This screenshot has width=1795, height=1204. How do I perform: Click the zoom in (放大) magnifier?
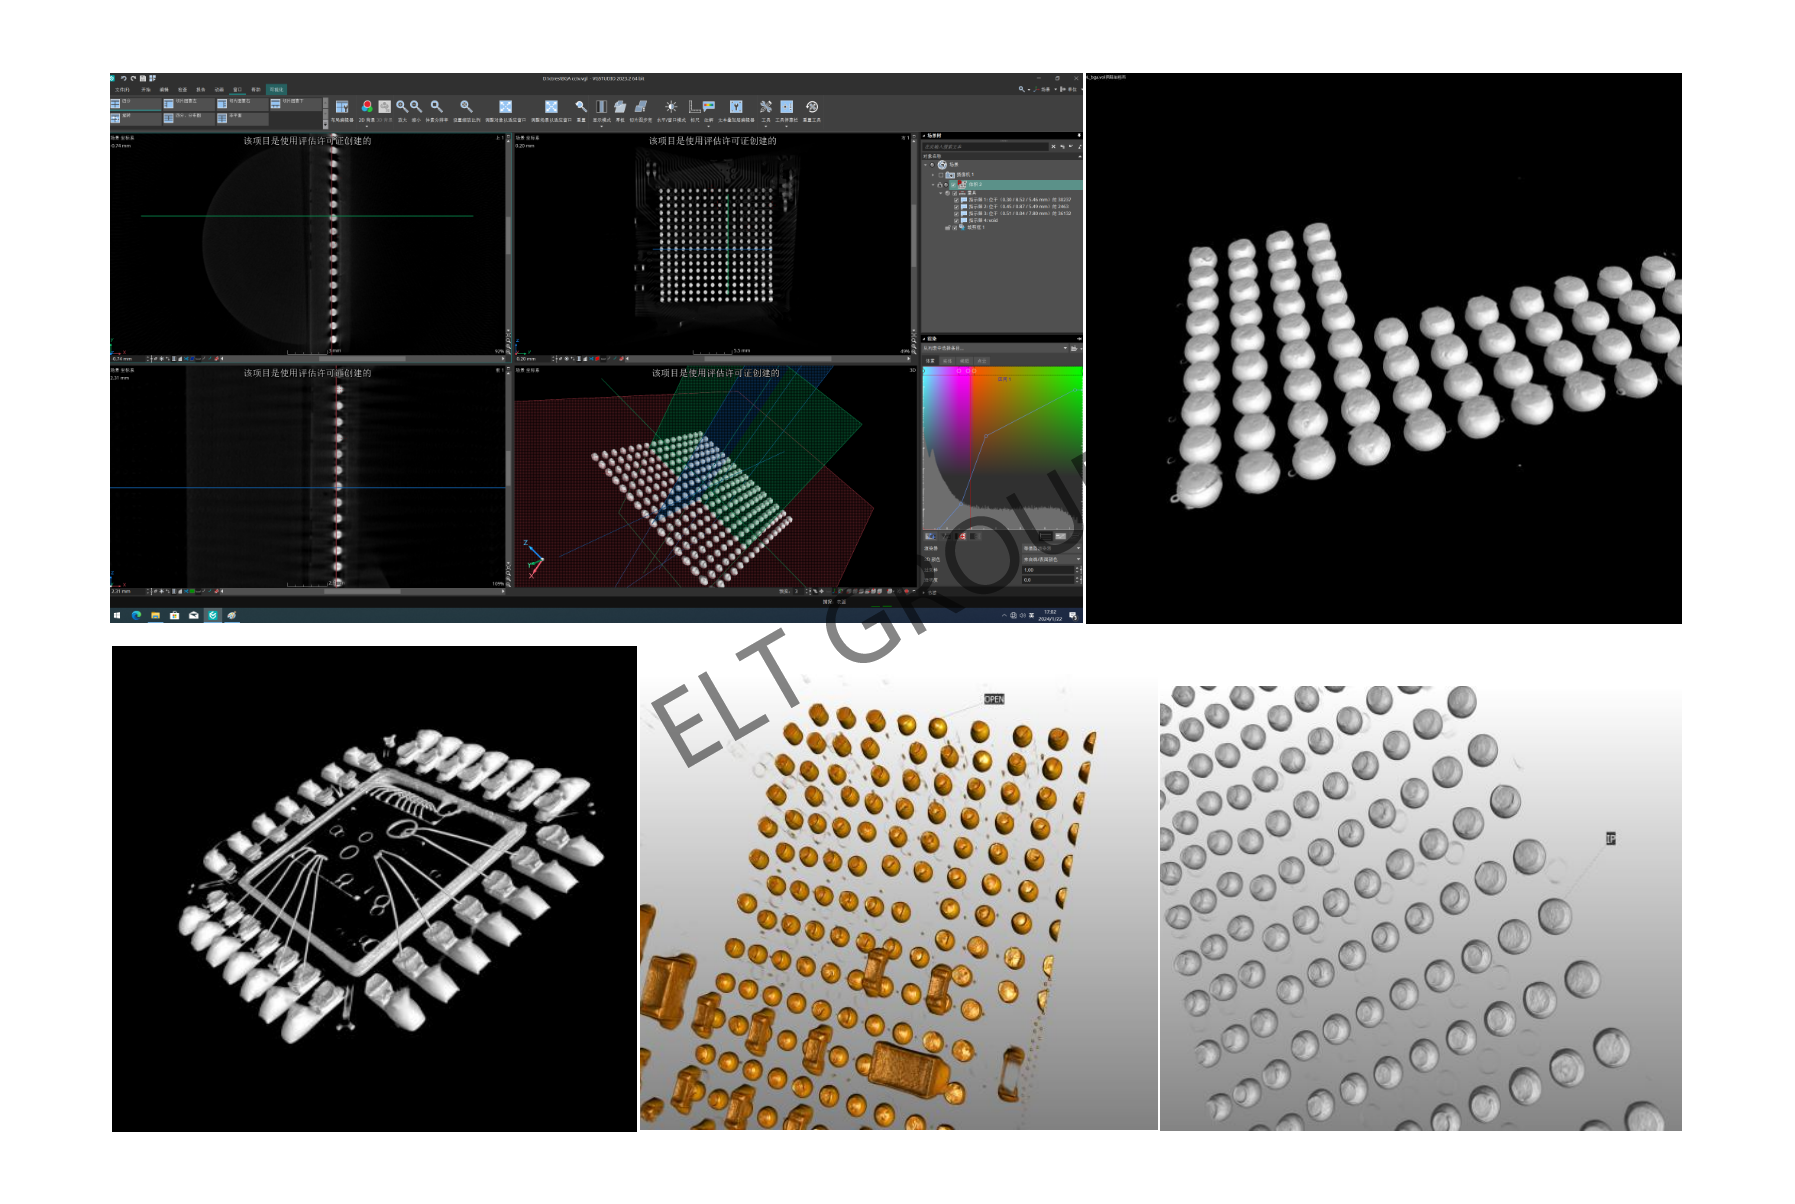pyautogui.click(x=402, y=106)
